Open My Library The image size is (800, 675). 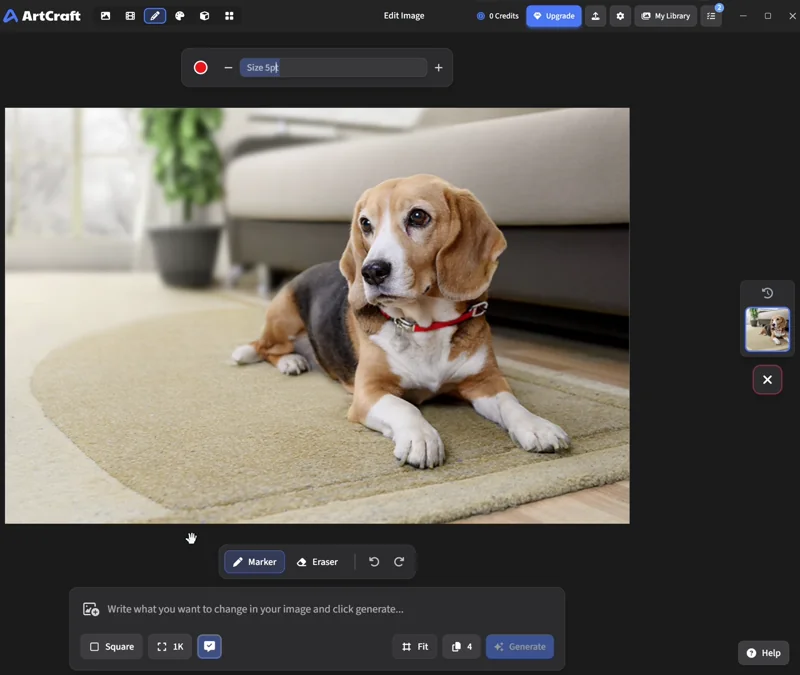665,16
